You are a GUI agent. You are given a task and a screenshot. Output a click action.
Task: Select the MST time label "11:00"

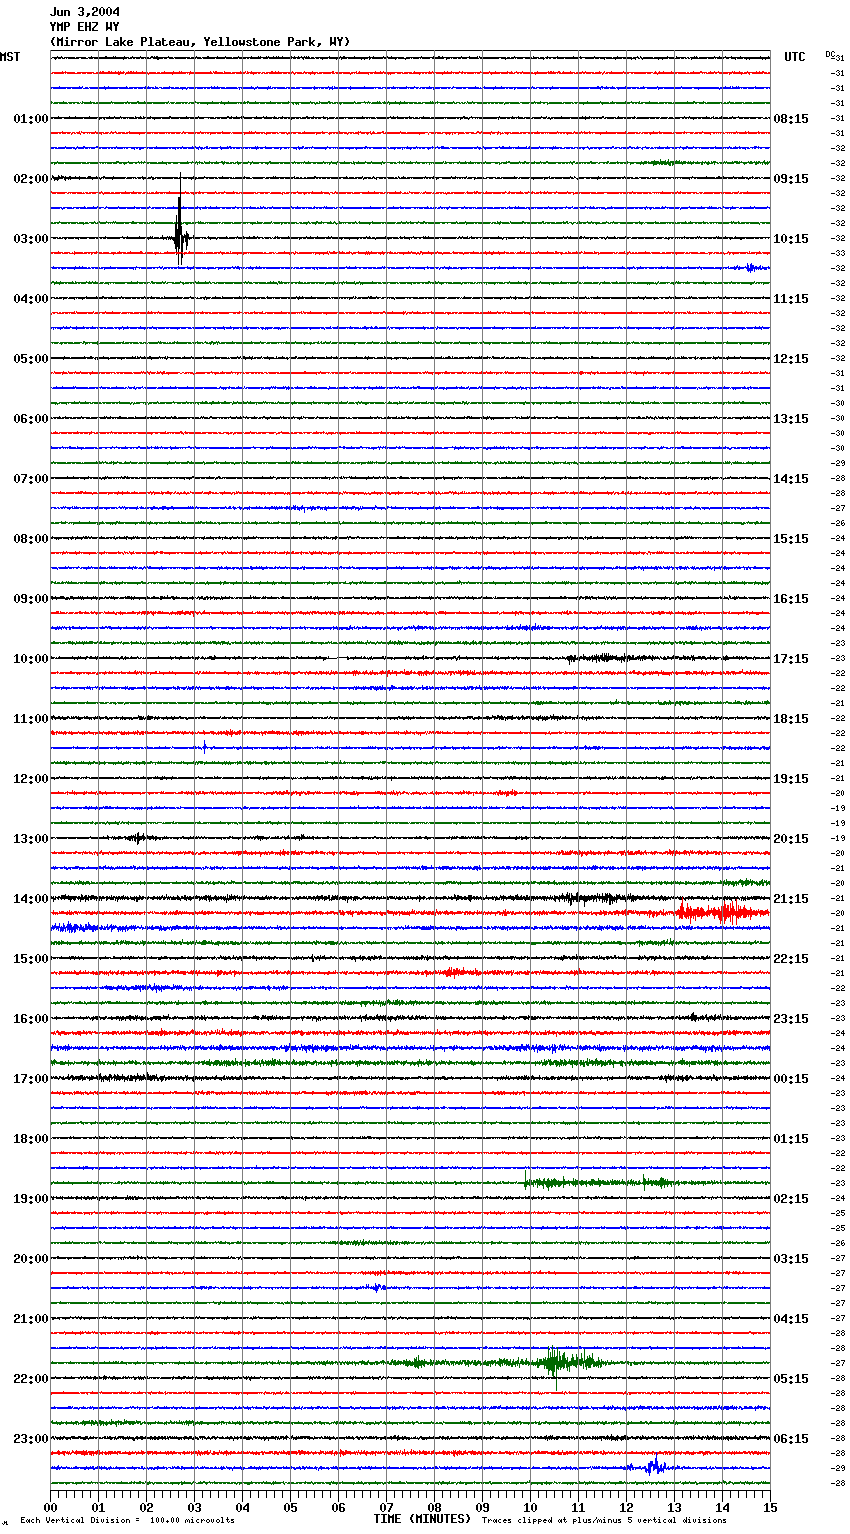pyautogui.click(x=31, y=719)
